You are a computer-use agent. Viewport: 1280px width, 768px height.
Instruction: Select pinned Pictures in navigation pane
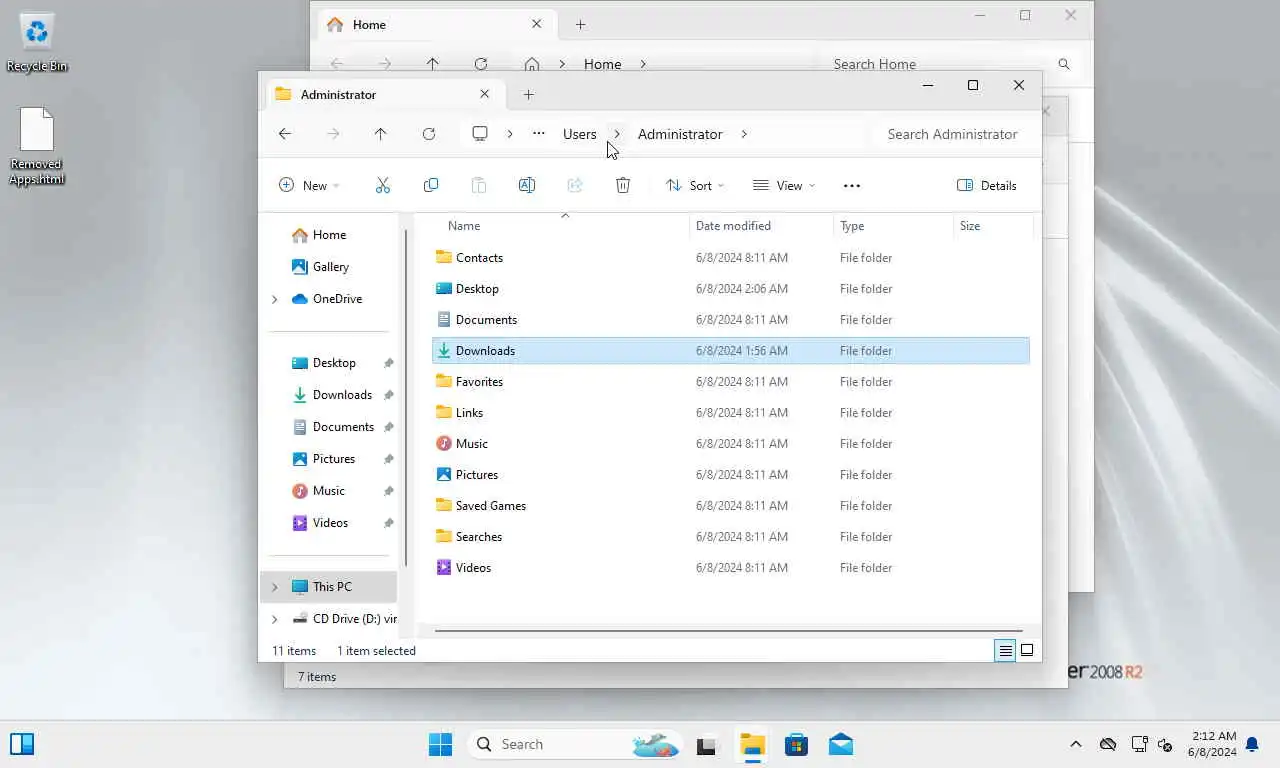329,459
